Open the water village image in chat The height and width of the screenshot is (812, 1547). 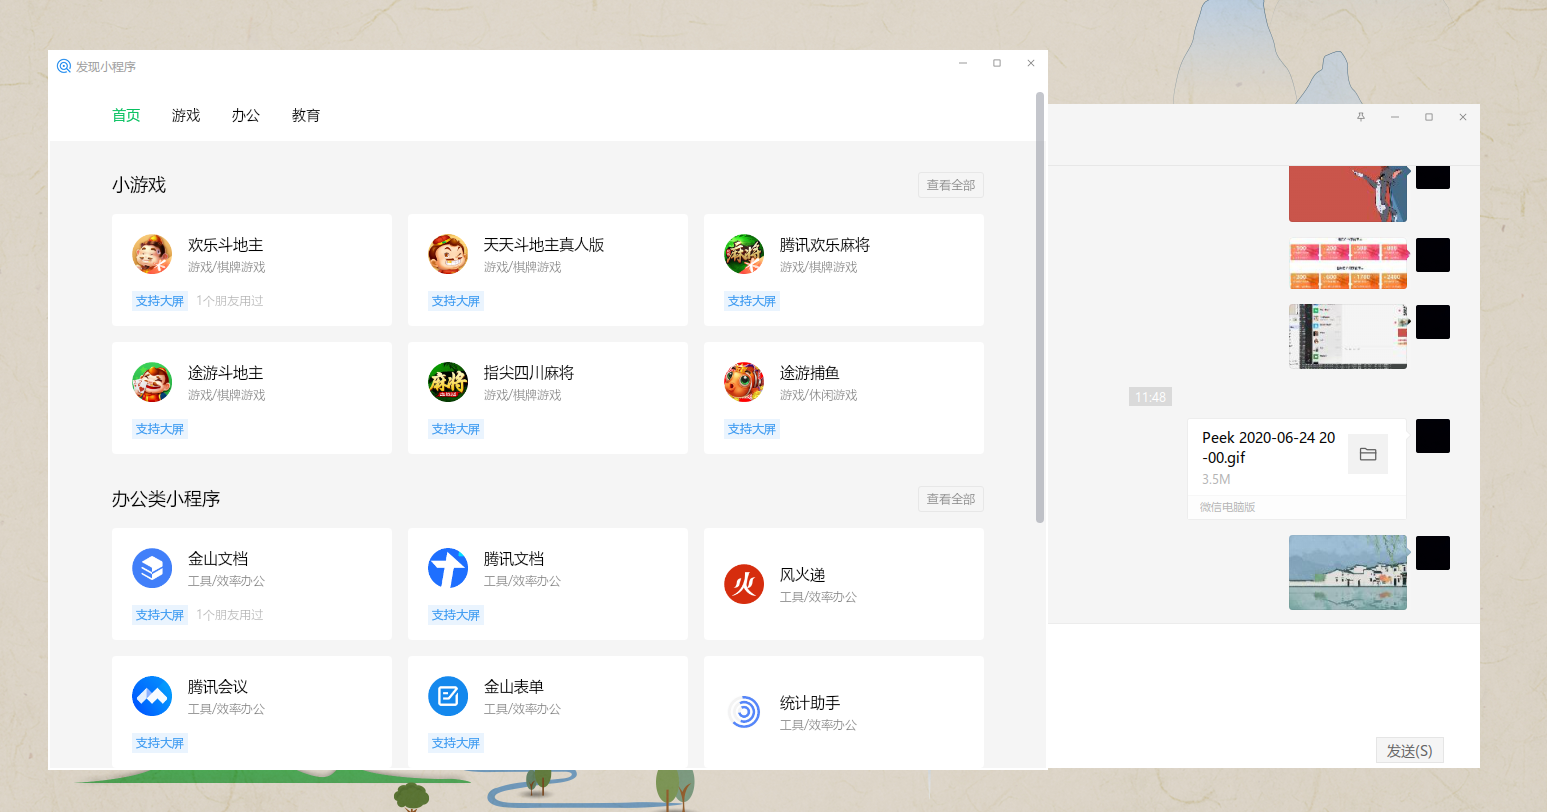[x=1348, y=572]
